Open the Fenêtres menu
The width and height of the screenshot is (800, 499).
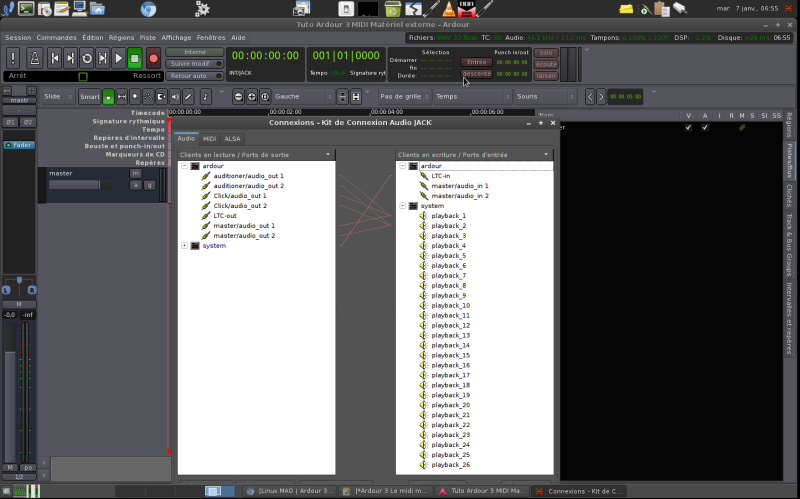(x=210, y=37)
